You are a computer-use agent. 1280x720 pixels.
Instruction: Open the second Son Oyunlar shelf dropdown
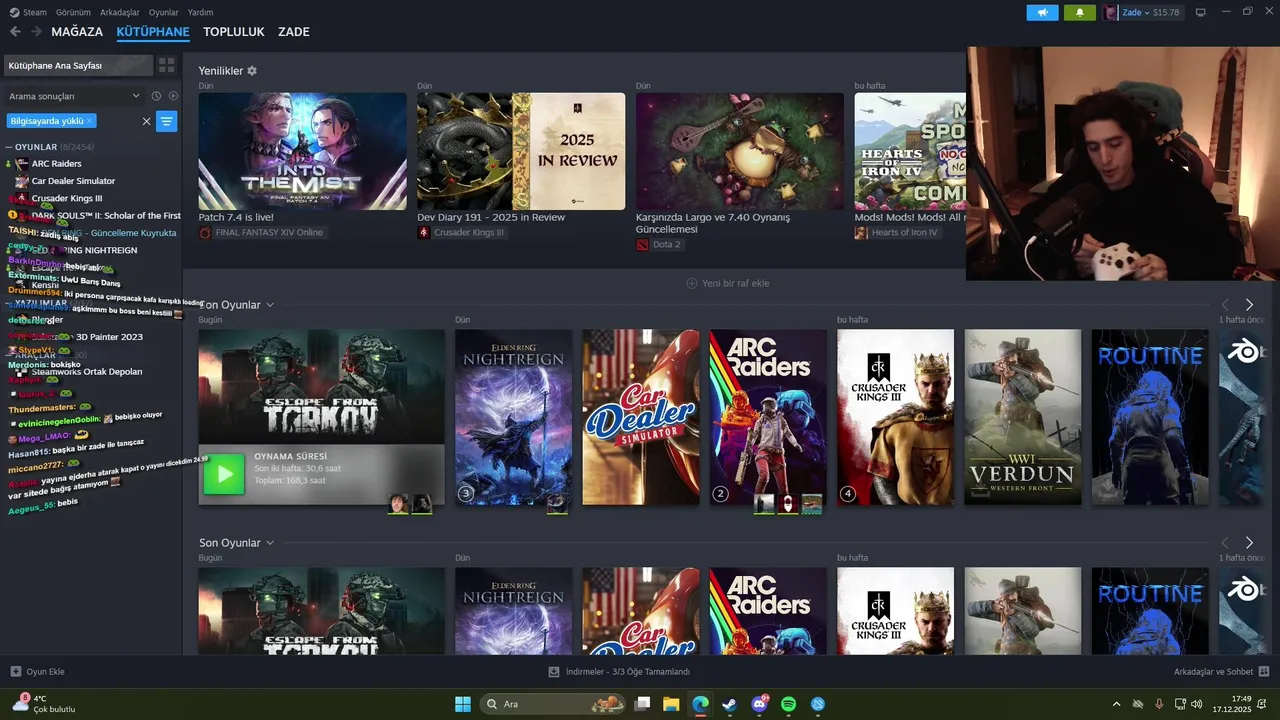point(270,543)
